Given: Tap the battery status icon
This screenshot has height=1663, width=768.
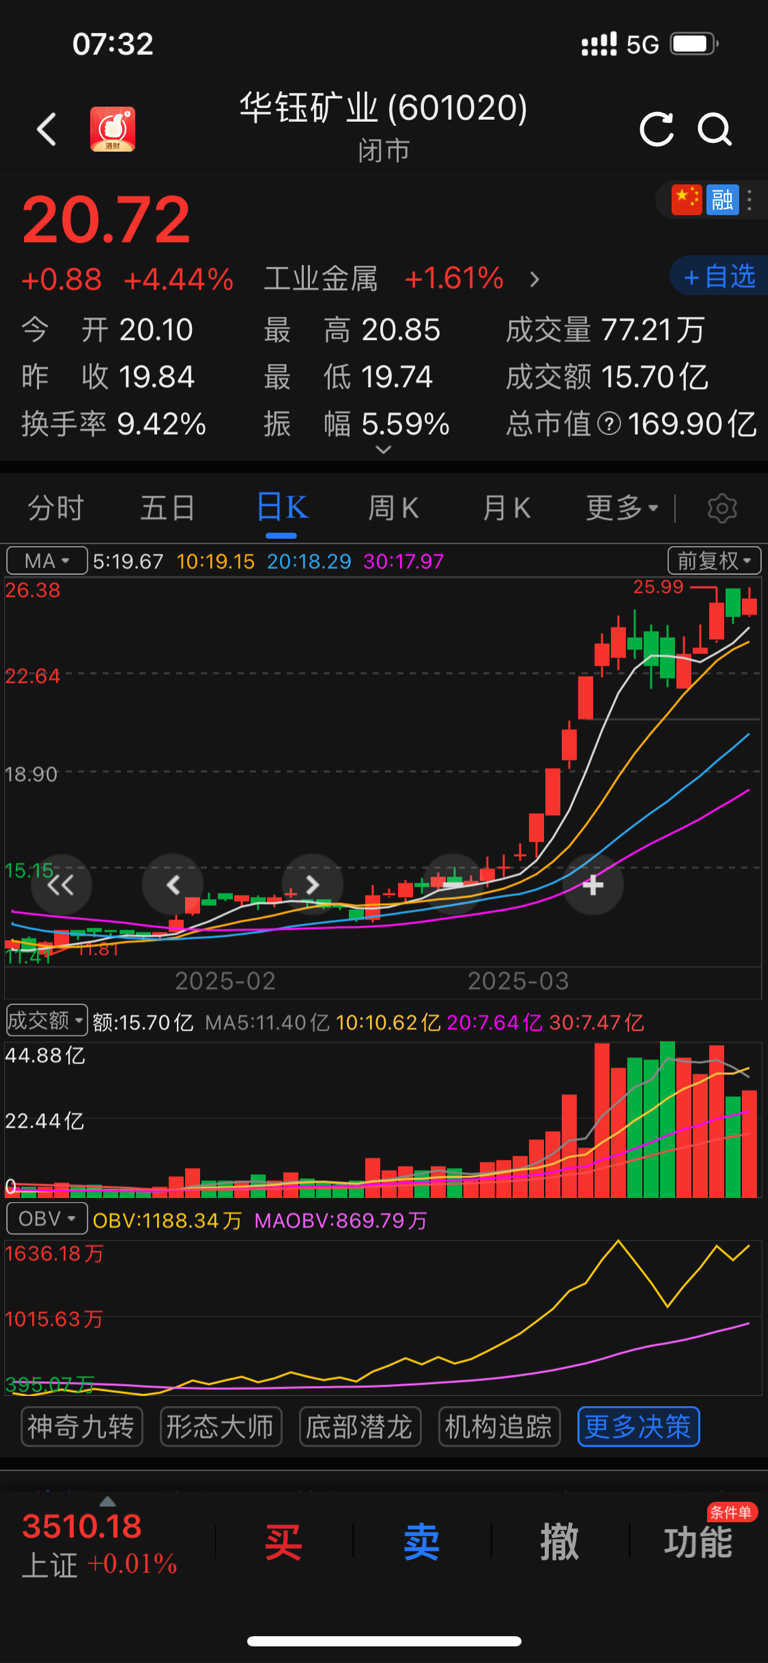Looking at the screenshot, I should [694, 44].
